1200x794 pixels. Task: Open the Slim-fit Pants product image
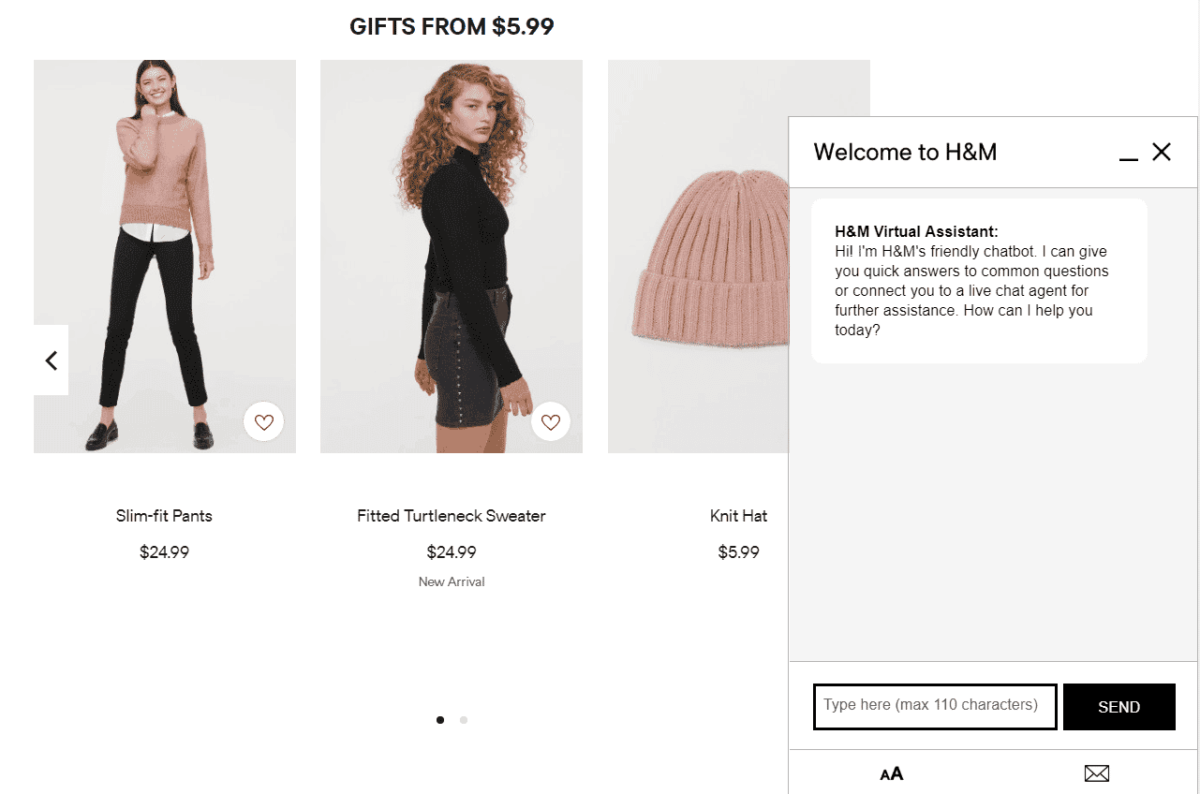click(164, 256)
